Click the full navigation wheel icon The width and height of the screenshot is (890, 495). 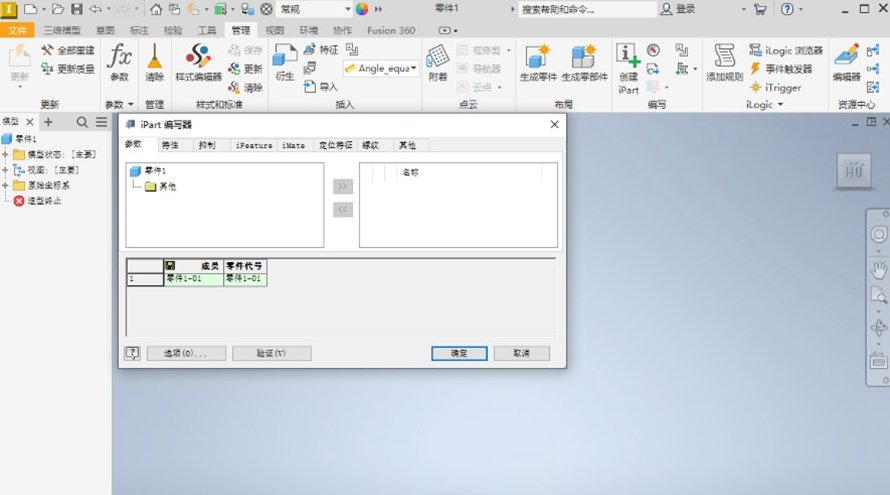pos(878,234)
